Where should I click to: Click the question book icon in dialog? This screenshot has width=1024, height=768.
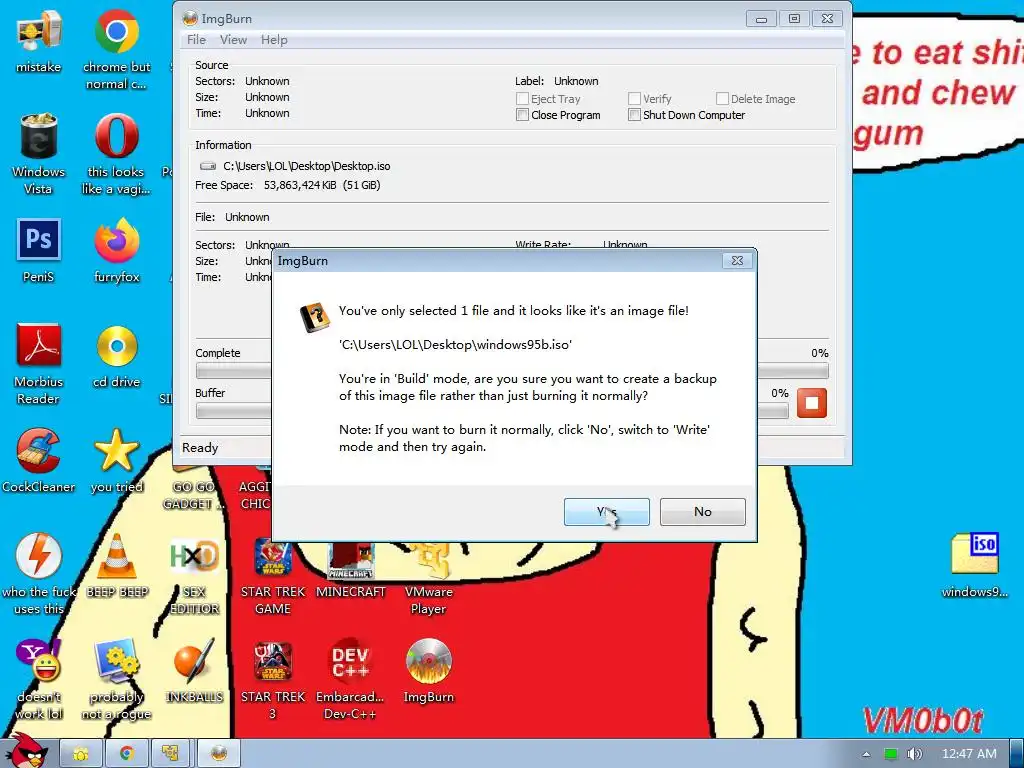point(314,317)
